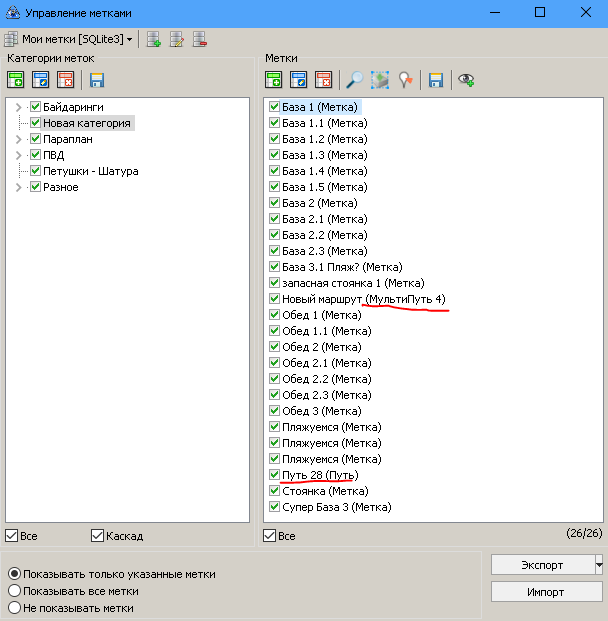Click the add database icon in top toolbar
This screenshot has height=621, width=608.
pos(154,39)
